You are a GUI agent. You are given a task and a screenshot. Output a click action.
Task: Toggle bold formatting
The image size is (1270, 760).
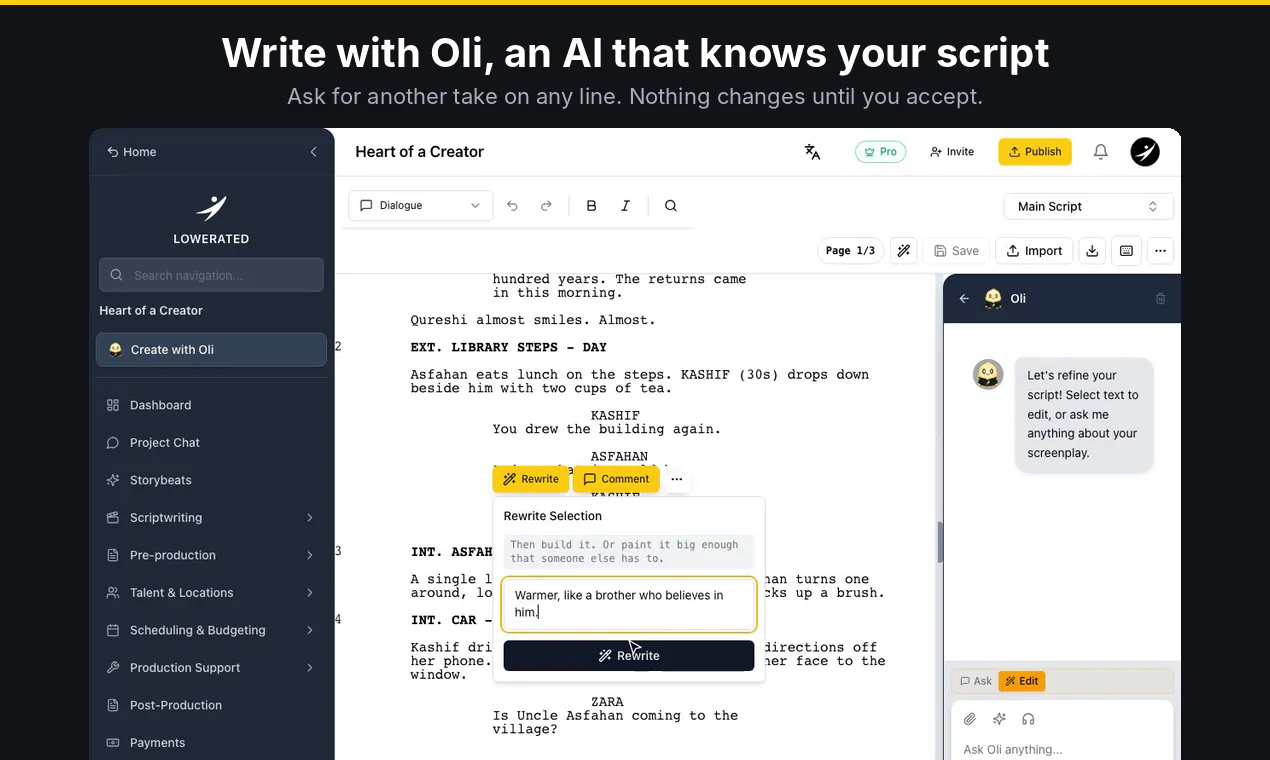[591, 206]
